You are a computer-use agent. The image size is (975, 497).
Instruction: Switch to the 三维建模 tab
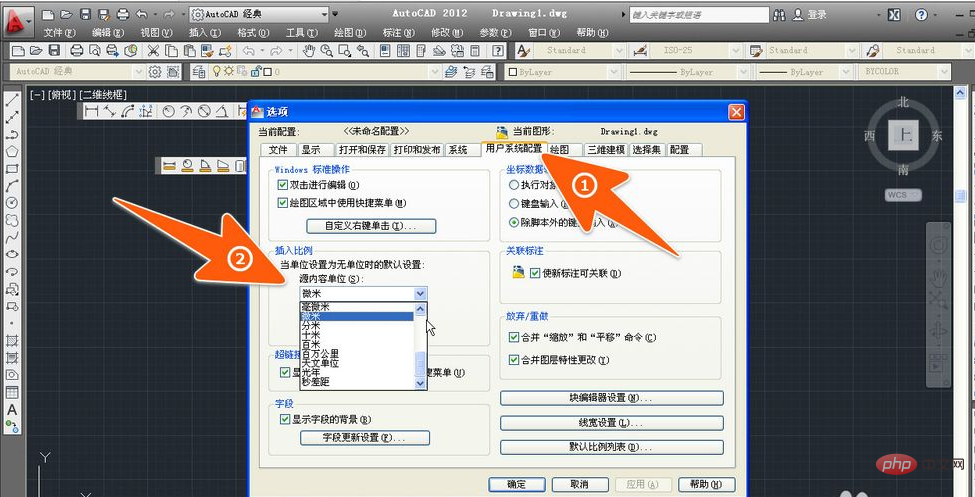(x=606, y=150)
